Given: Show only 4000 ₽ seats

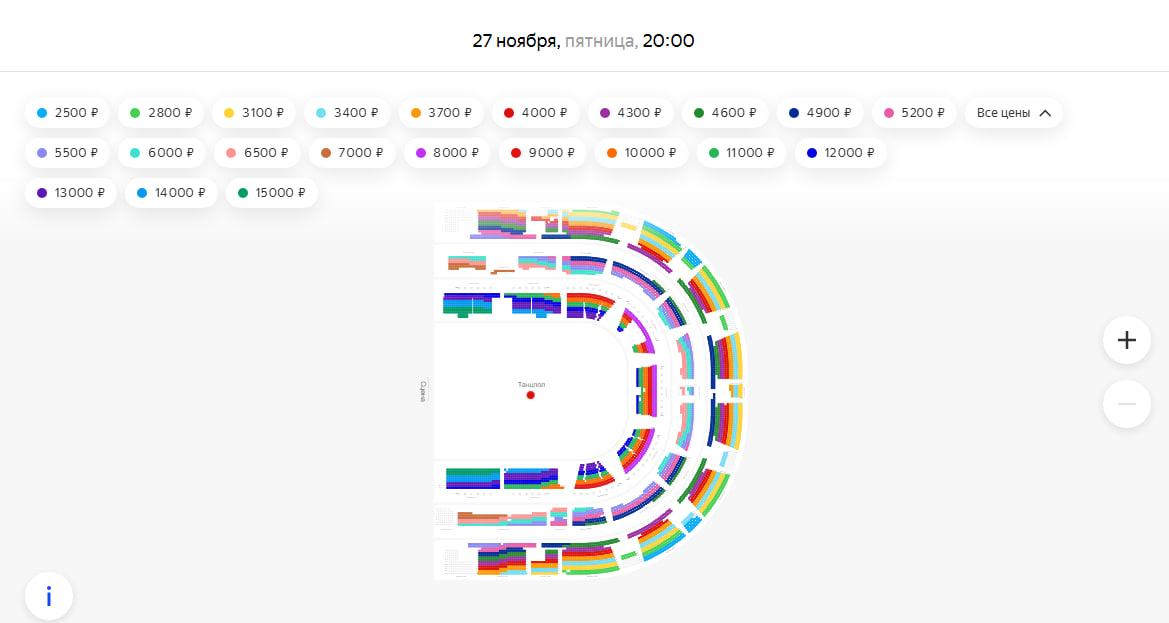Looking at the screenshot, I should click(x=536, y=113).
